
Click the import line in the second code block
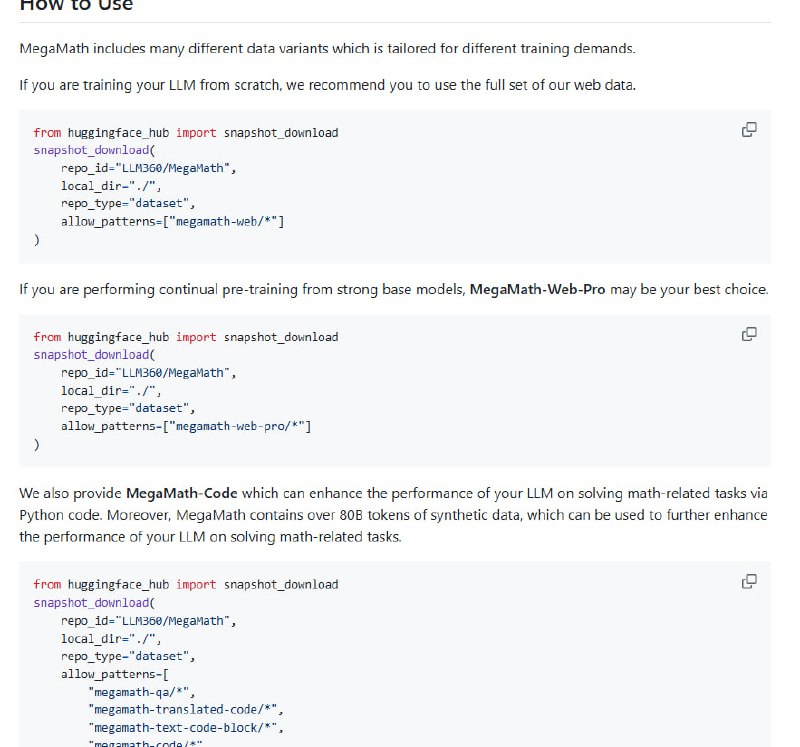click(x=185, y=337)
